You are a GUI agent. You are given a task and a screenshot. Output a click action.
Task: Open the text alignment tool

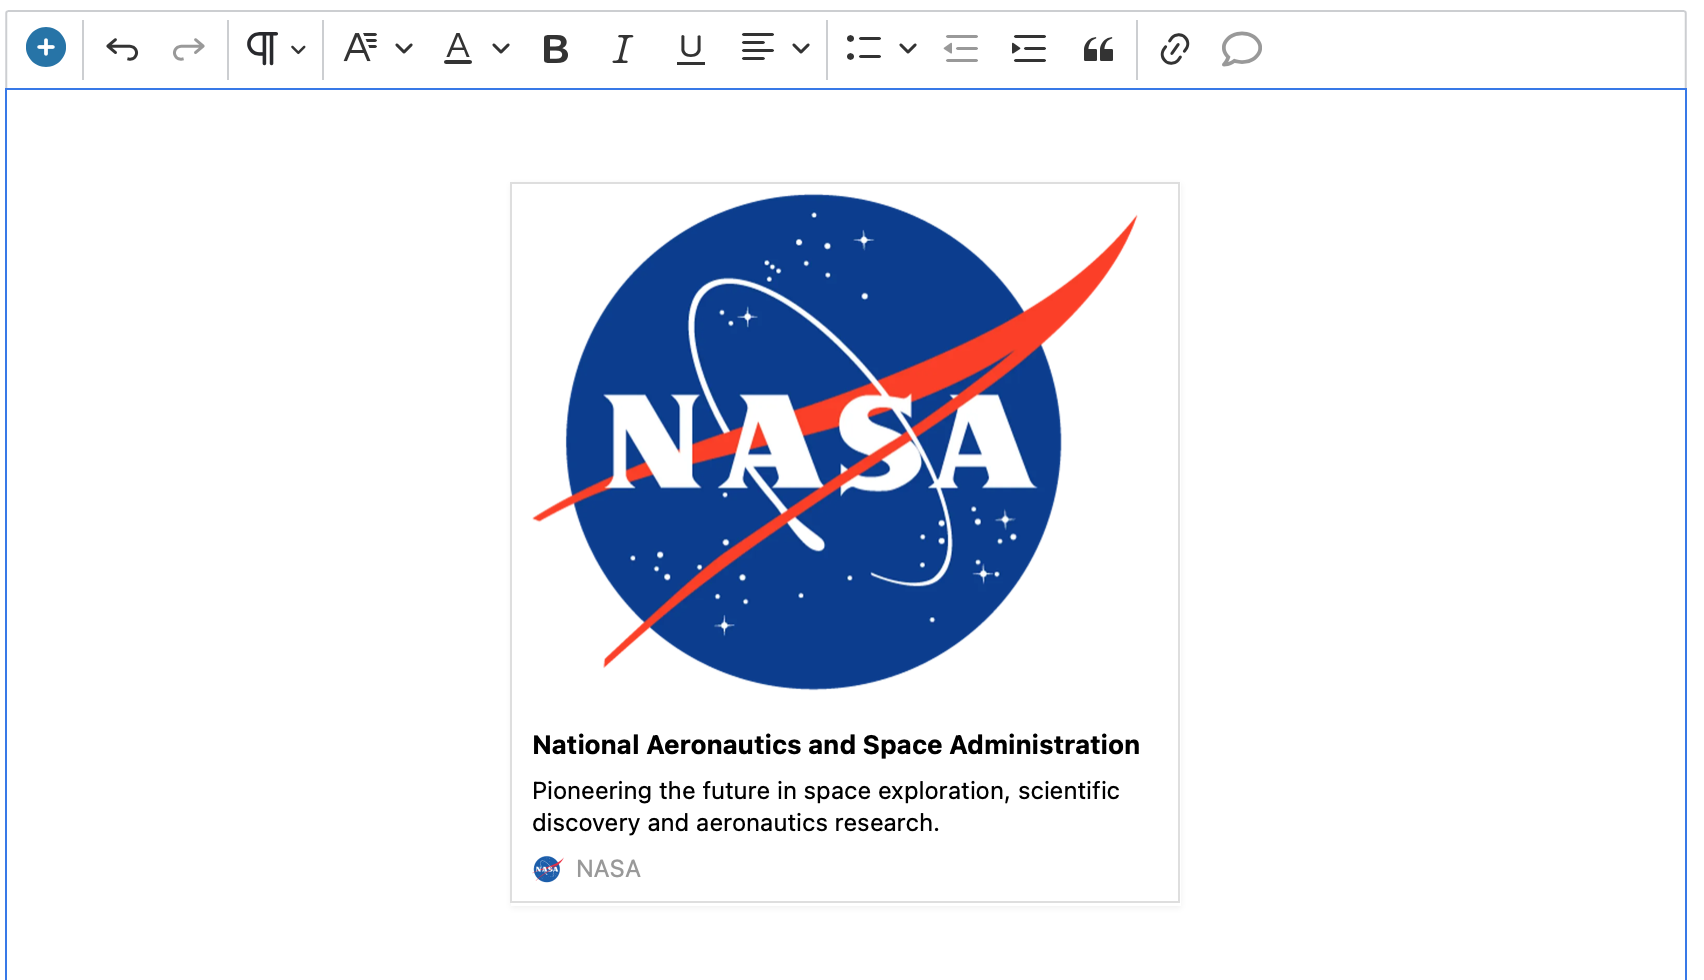[758, 48]
